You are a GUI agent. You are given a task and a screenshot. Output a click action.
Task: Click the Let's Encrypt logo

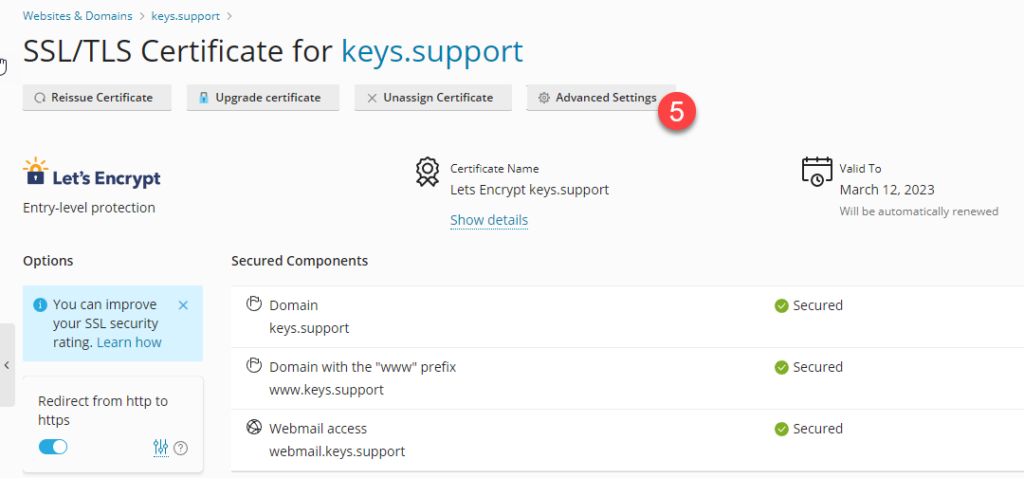pyautogui.click(x=92, y=174)
